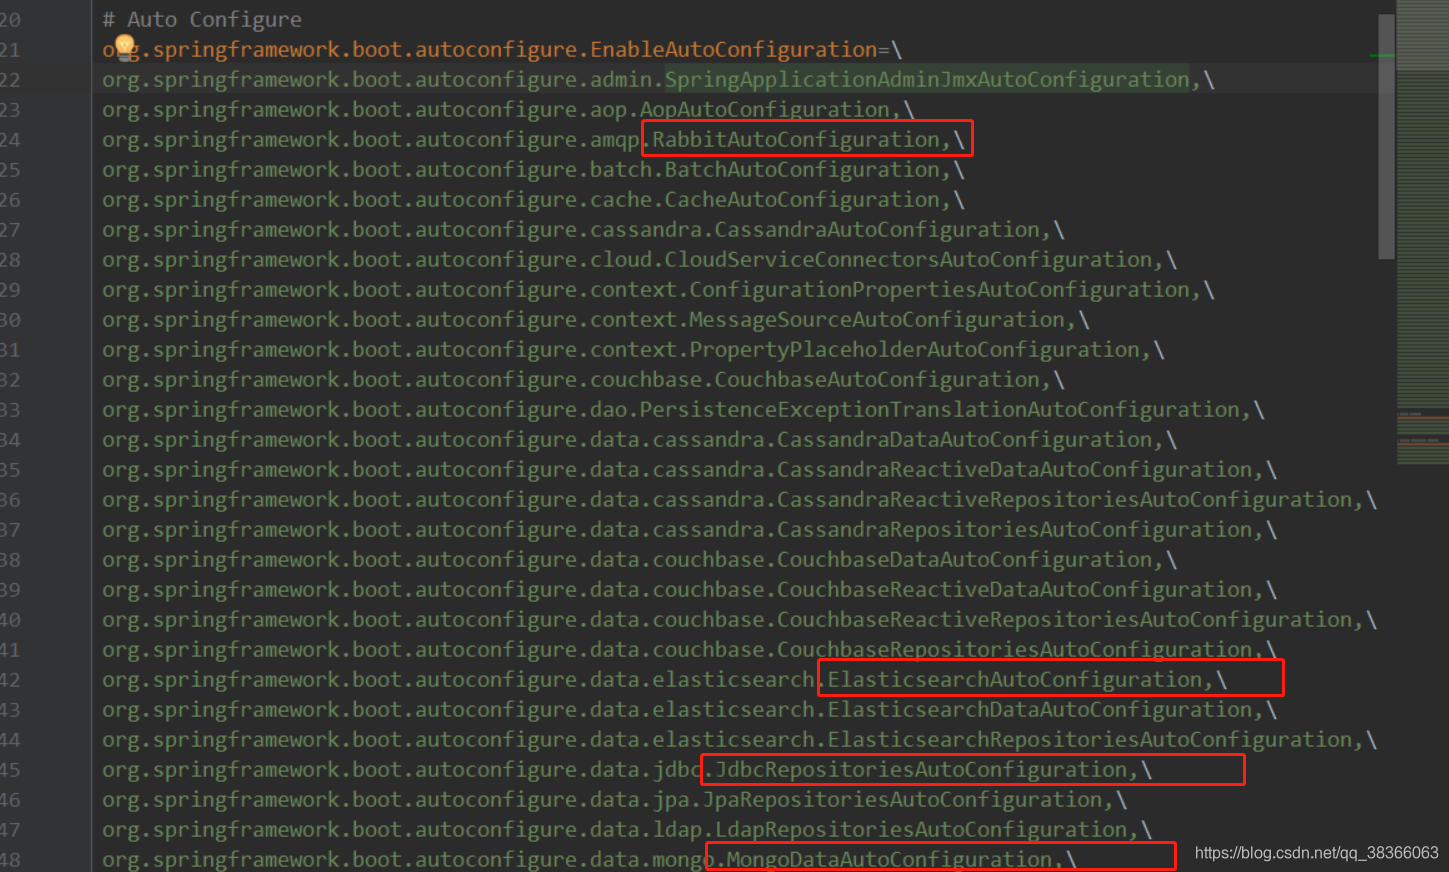Click MessageSourceAutoConfiguration text
The height and width of the screenshot is (872, 1449).
(877, 319)
